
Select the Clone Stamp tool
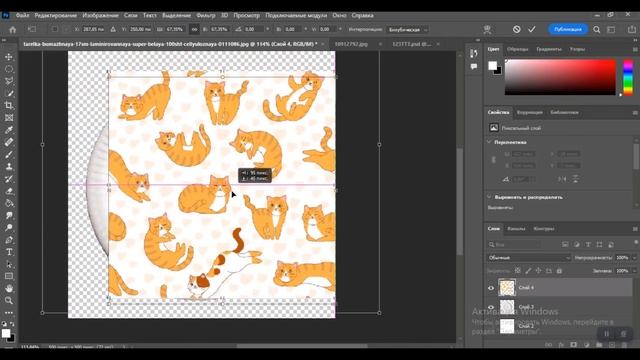pyautogui.click(x=9, y=167)
